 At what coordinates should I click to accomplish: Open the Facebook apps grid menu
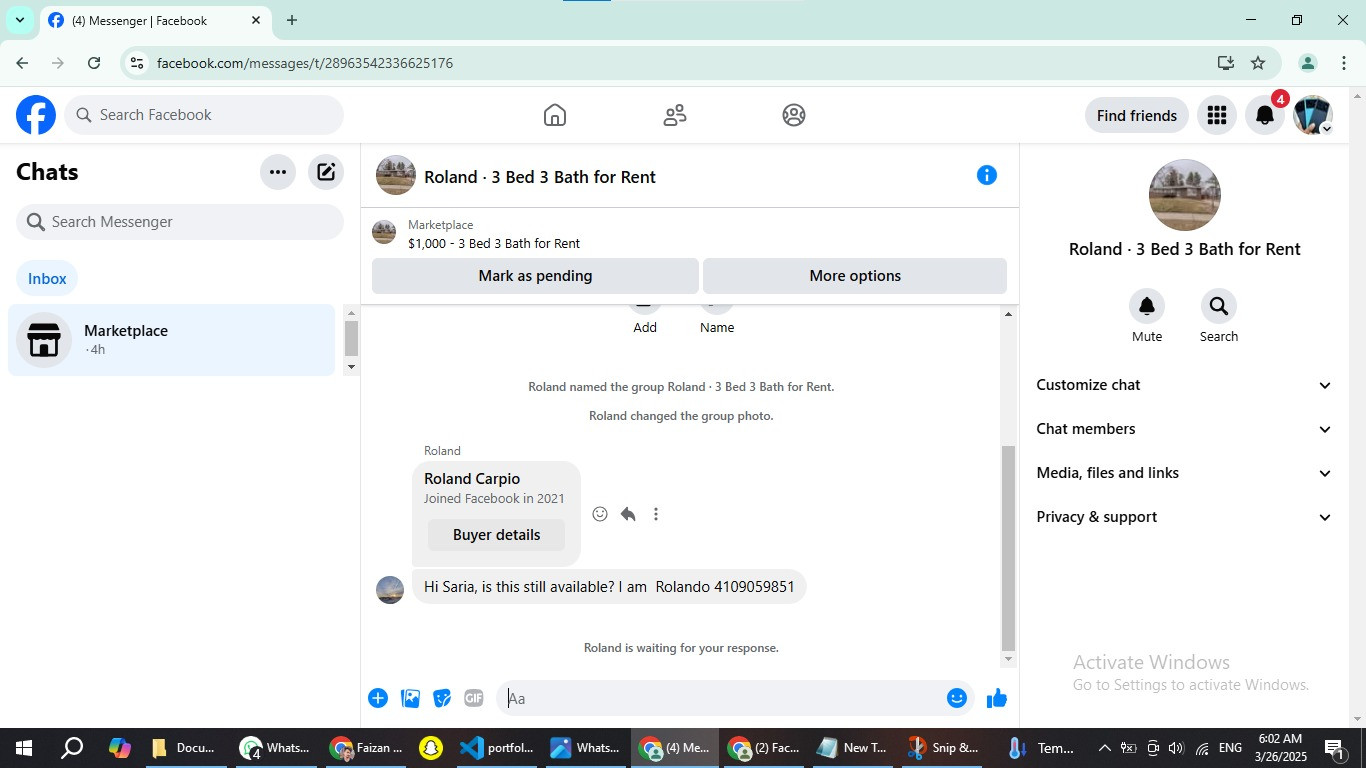(1217, 115)
